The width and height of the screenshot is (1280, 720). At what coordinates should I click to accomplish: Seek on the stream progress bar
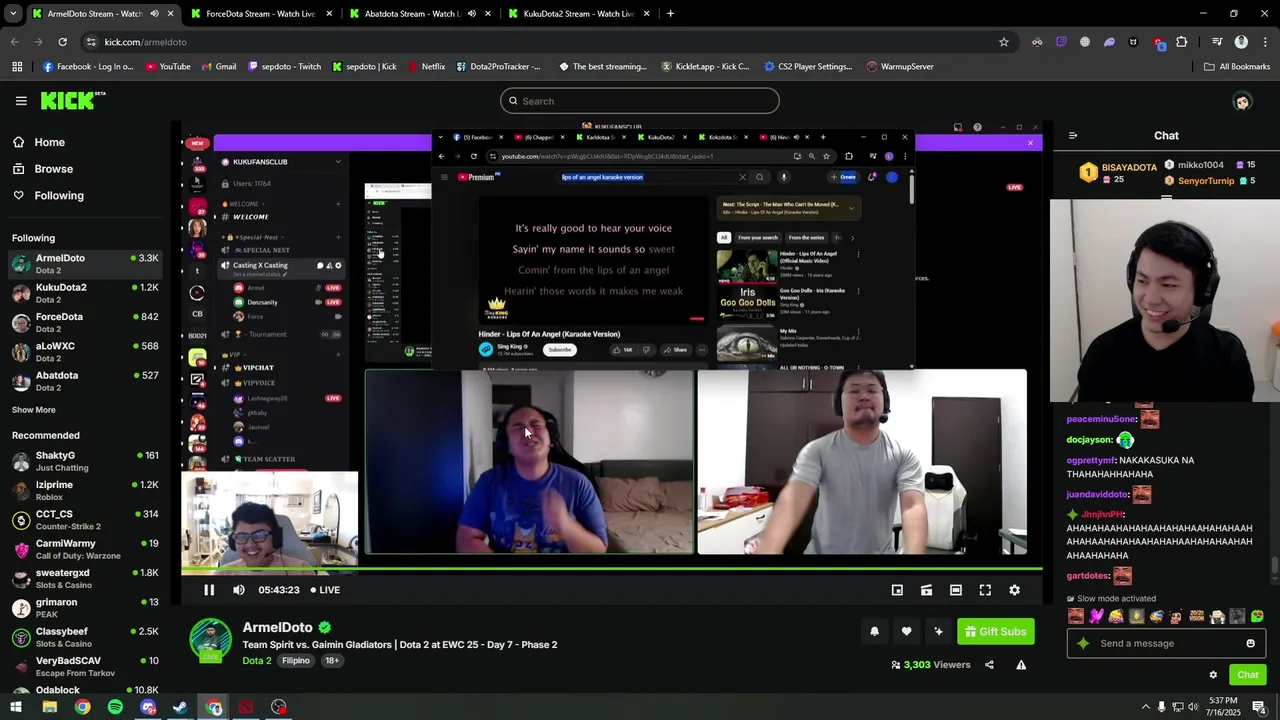point(611,570)
